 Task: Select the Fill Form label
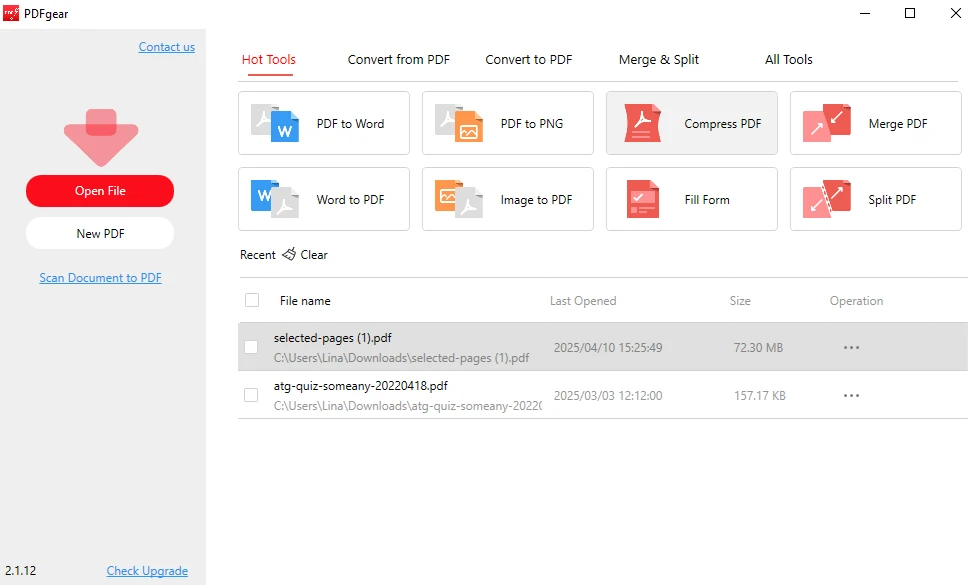(707, 200)
